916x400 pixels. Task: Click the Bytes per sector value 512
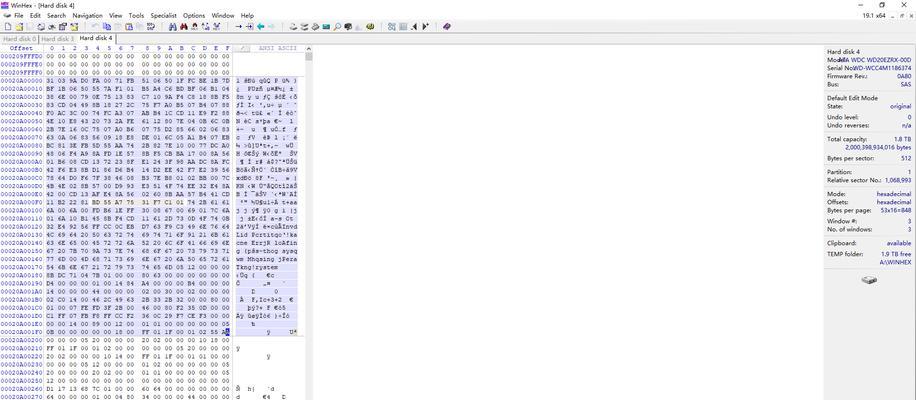coord(906,159)
